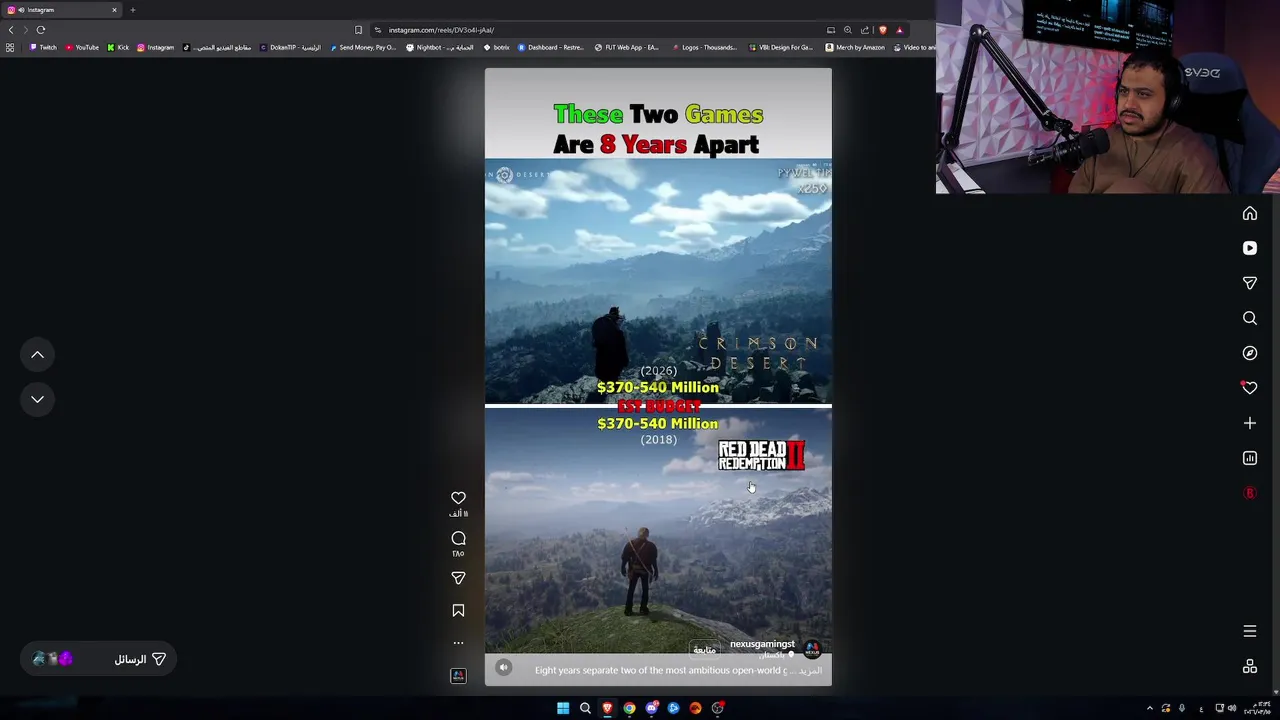Select the Instagram browser tab
Screen dimensions: 1280x720
(62, 10)
